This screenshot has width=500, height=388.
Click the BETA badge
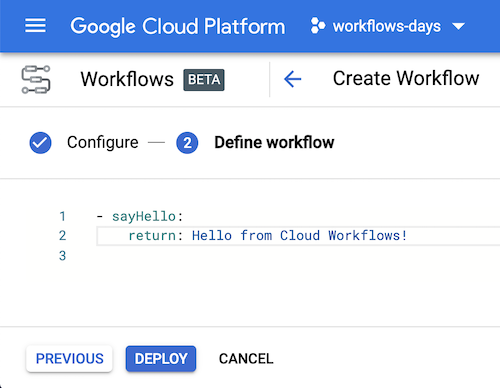click(204, 80)
